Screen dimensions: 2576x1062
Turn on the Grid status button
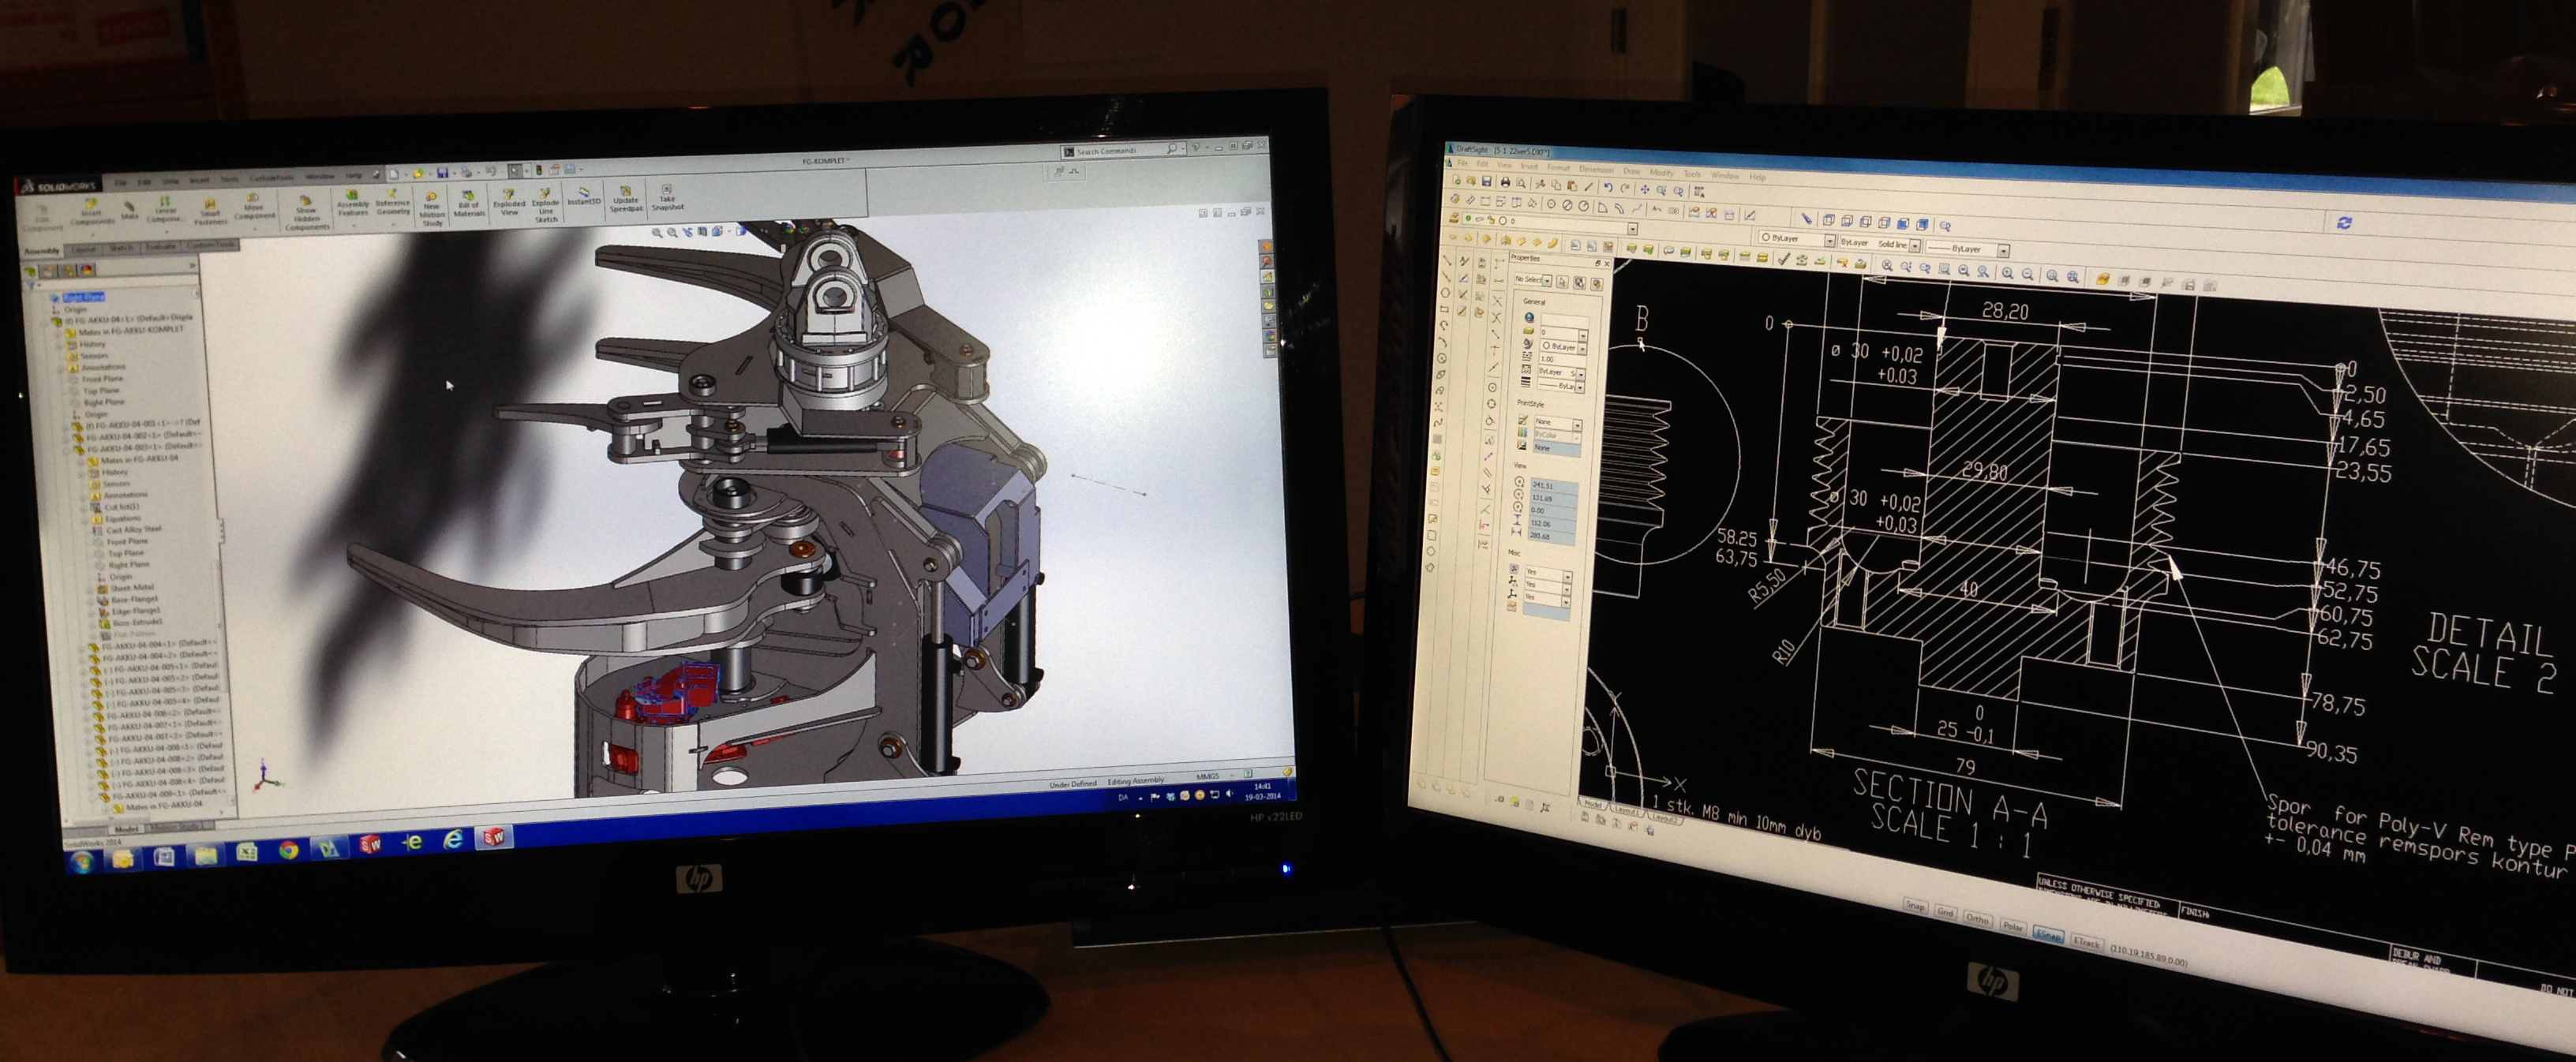click(x=1945, y=912)
